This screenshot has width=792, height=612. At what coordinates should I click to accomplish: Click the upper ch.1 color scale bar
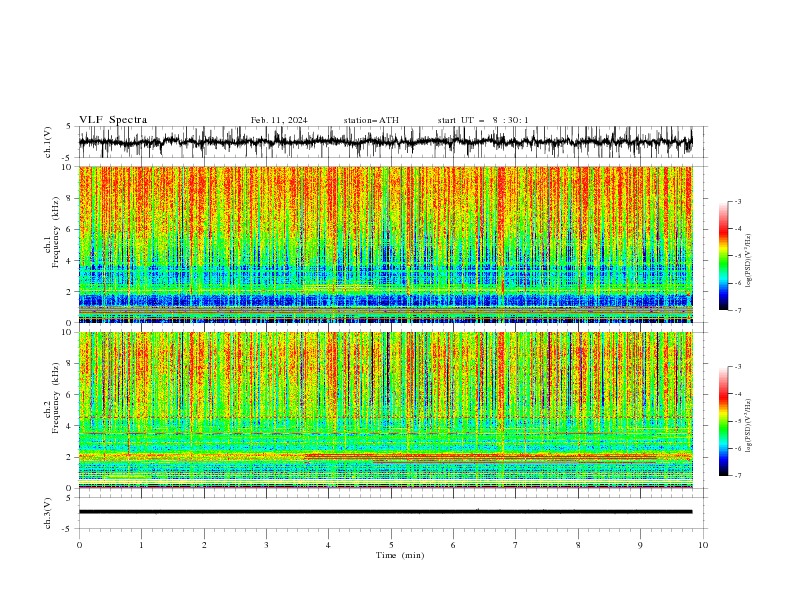click(x=723, y=256)
